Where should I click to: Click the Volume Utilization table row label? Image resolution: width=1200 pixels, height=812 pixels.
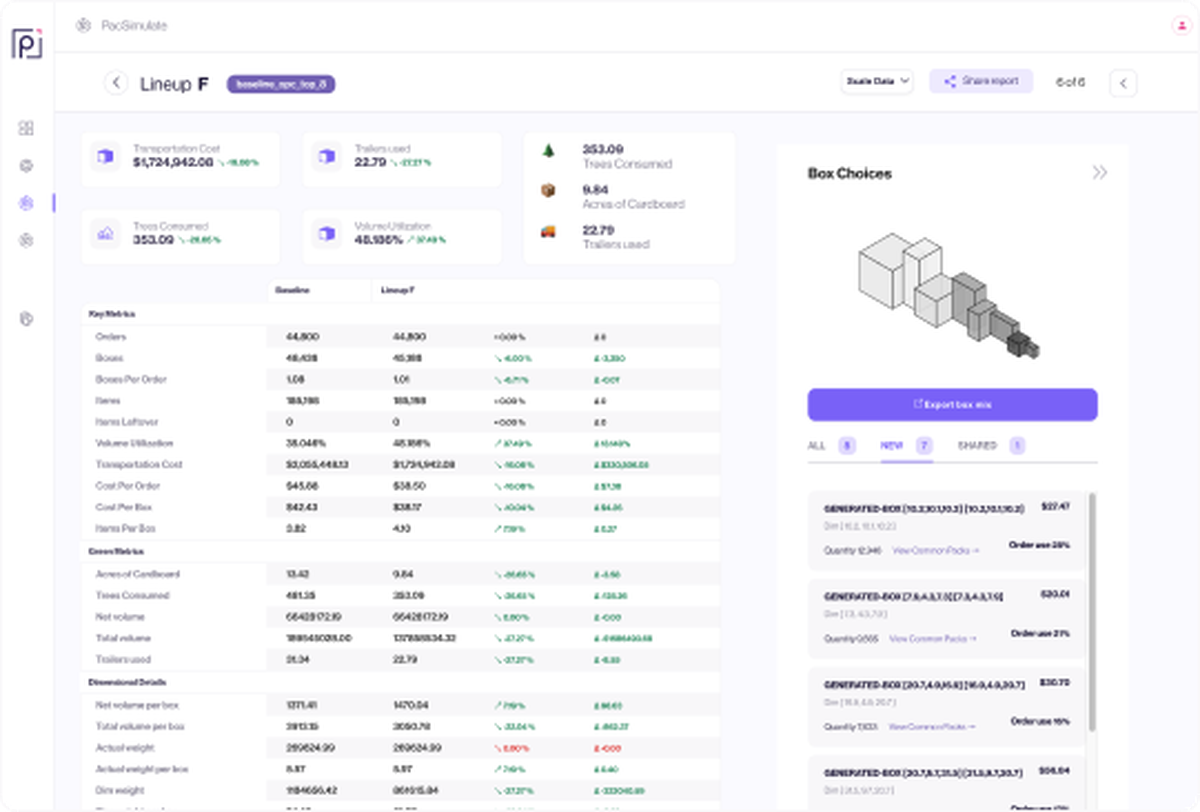[135, 443]
